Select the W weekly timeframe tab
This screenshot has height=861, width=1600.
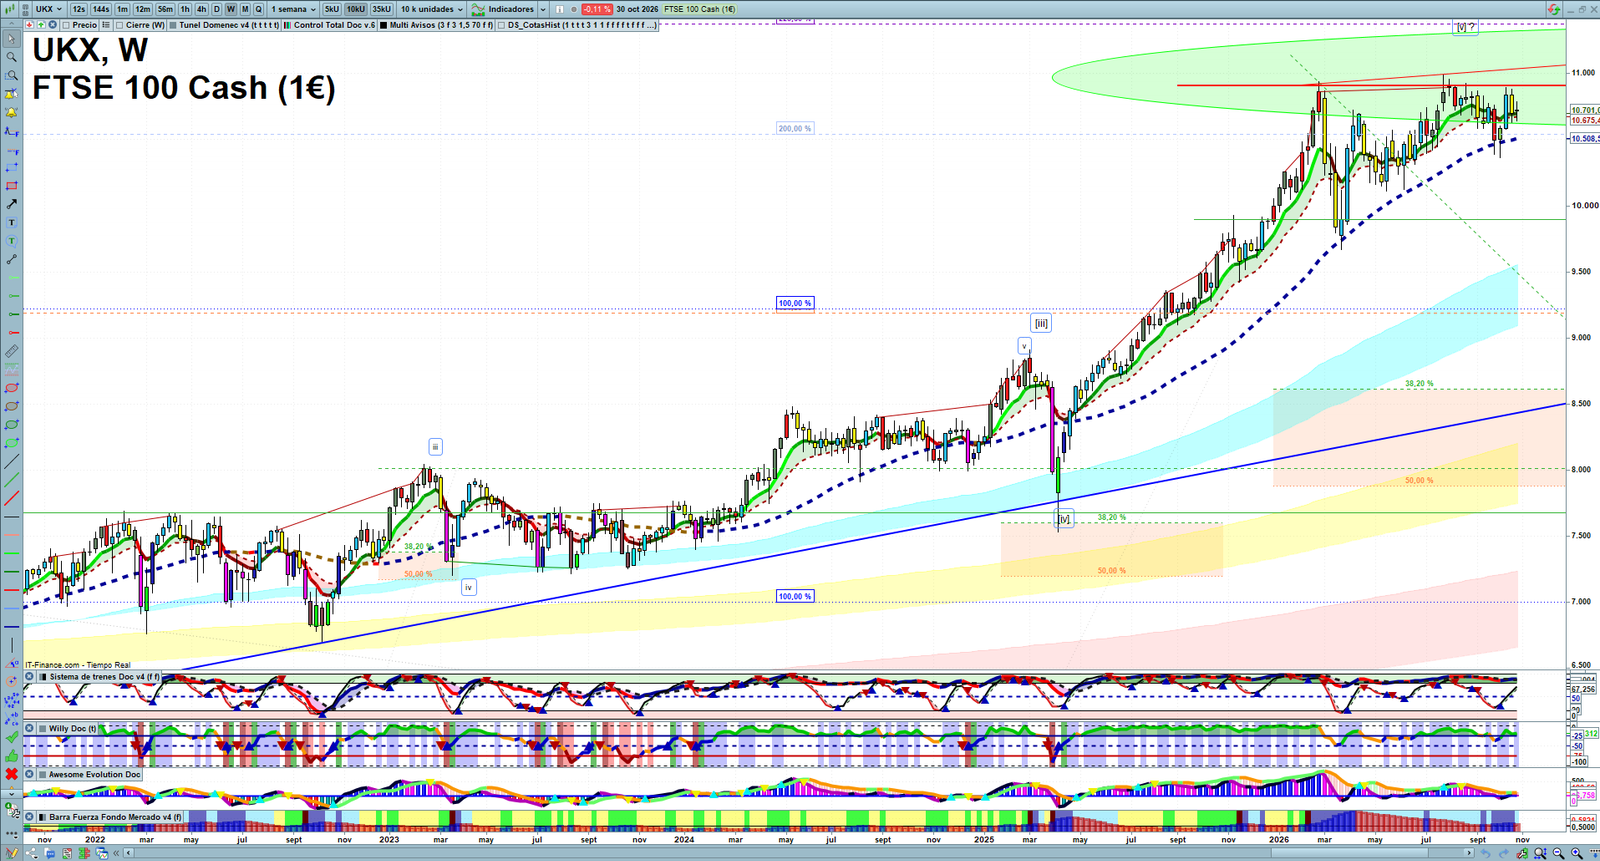pyautogui.click(x=231, y=9)
